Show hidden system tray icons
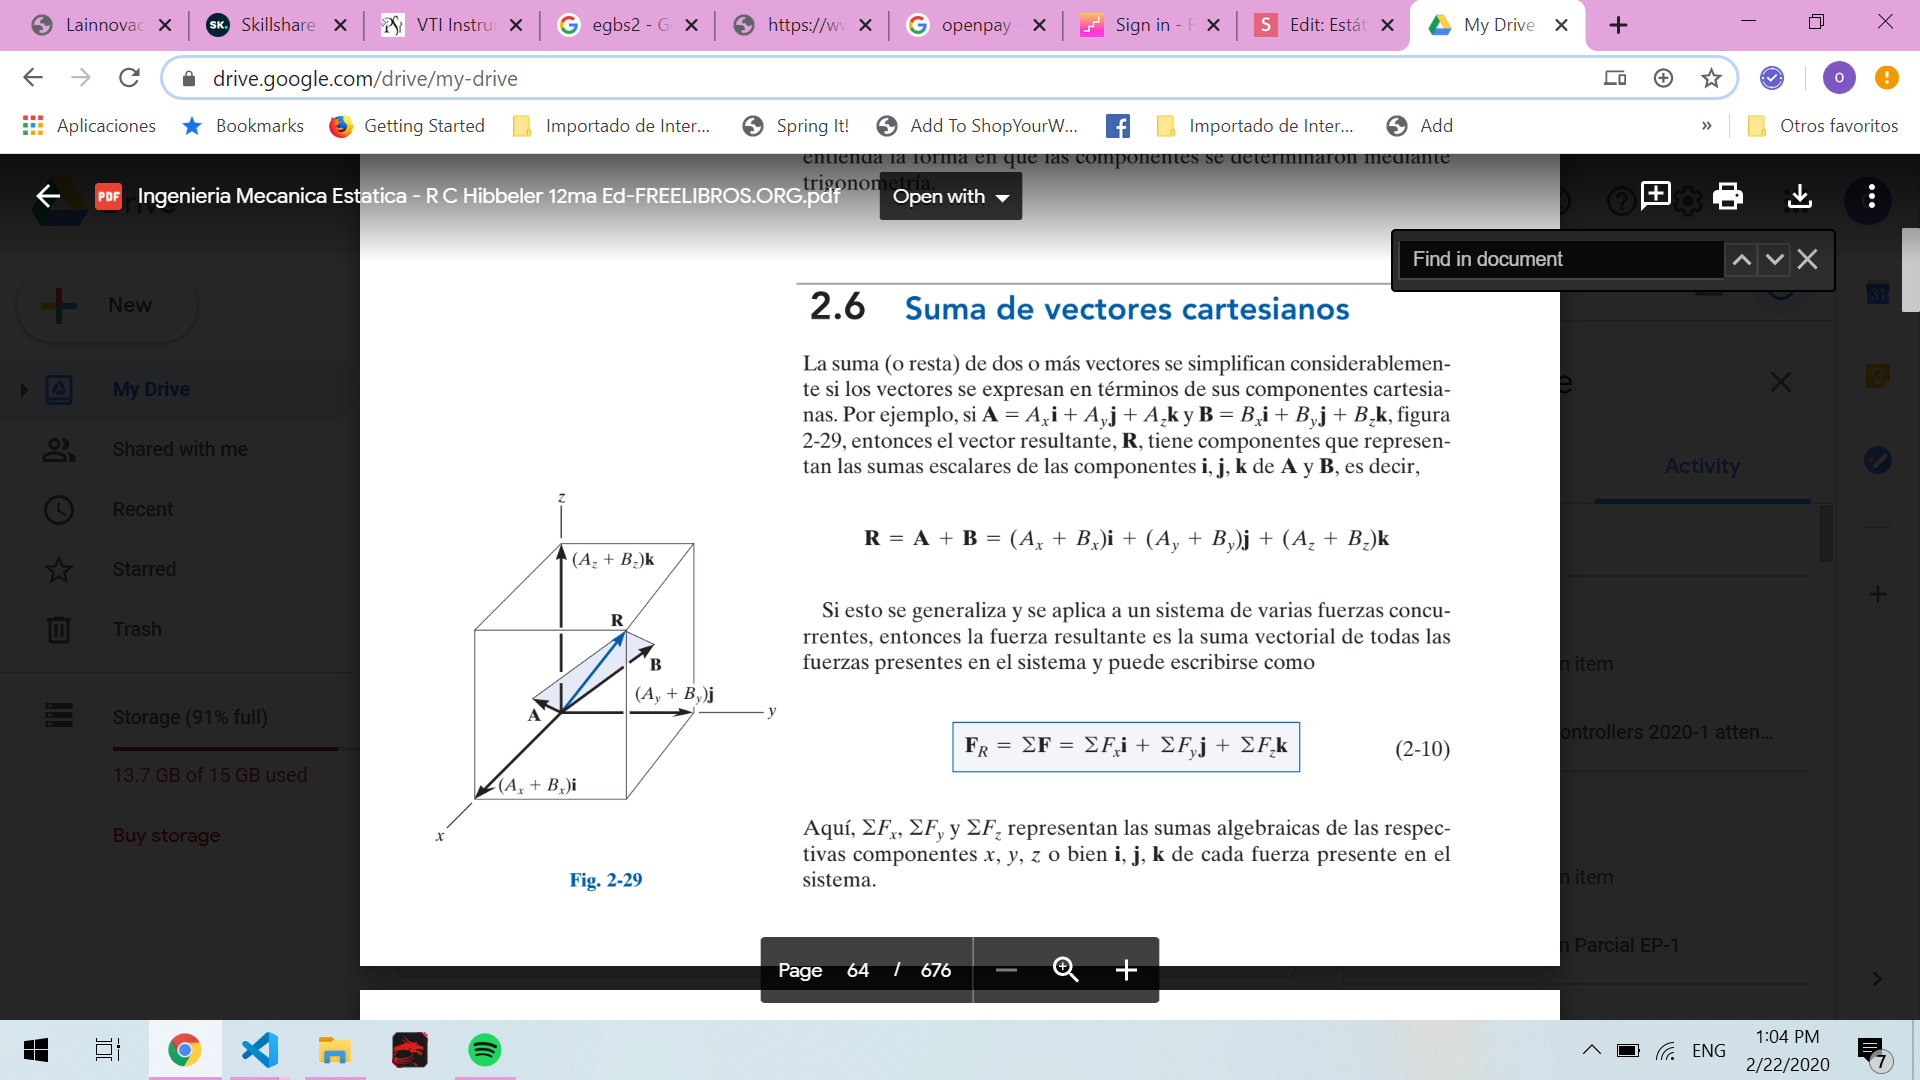This screenshot has width=1920, height=1080. pyautogui.click(x=1591, y=1050)
